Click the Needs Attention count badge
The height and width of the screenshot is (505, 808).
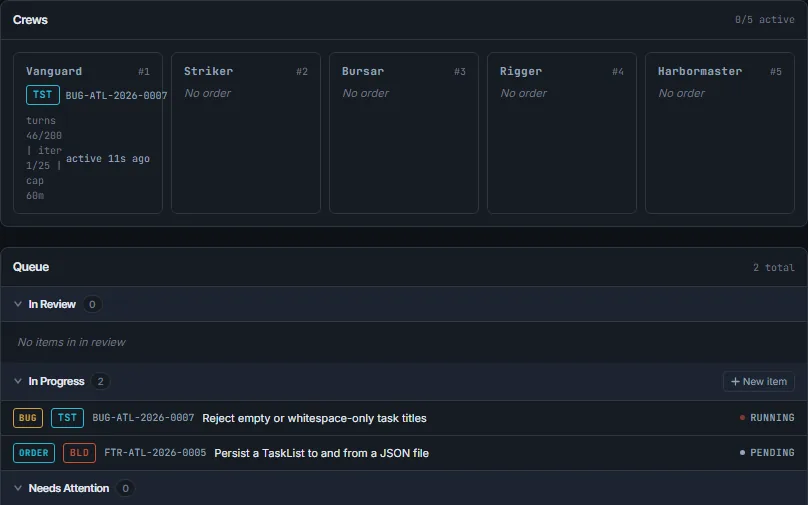(125, 489)
